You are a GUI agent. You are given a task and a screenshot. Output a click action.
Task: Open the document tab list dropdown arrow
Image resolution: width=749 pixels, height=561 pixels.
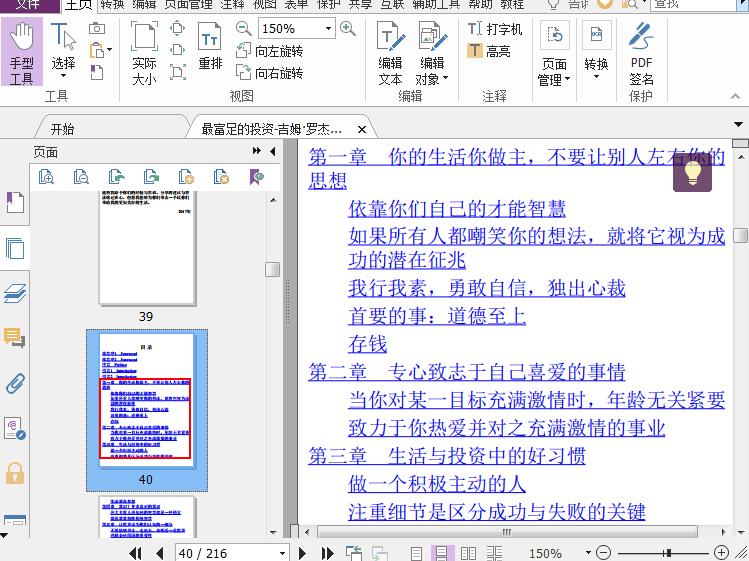click(738, 125)
